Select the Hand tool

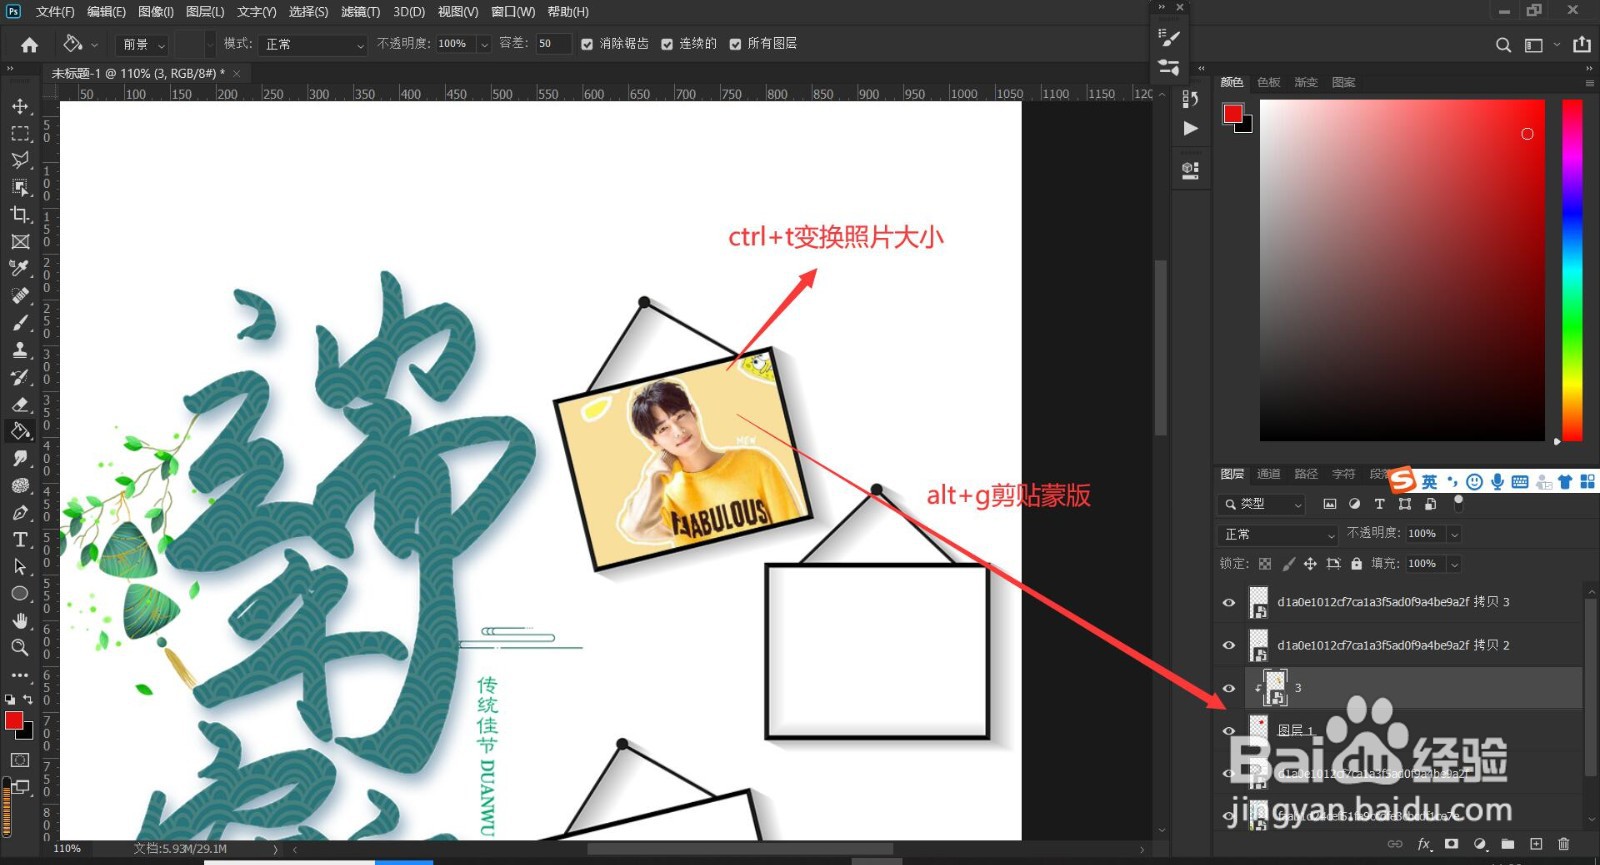coord(20,620)
